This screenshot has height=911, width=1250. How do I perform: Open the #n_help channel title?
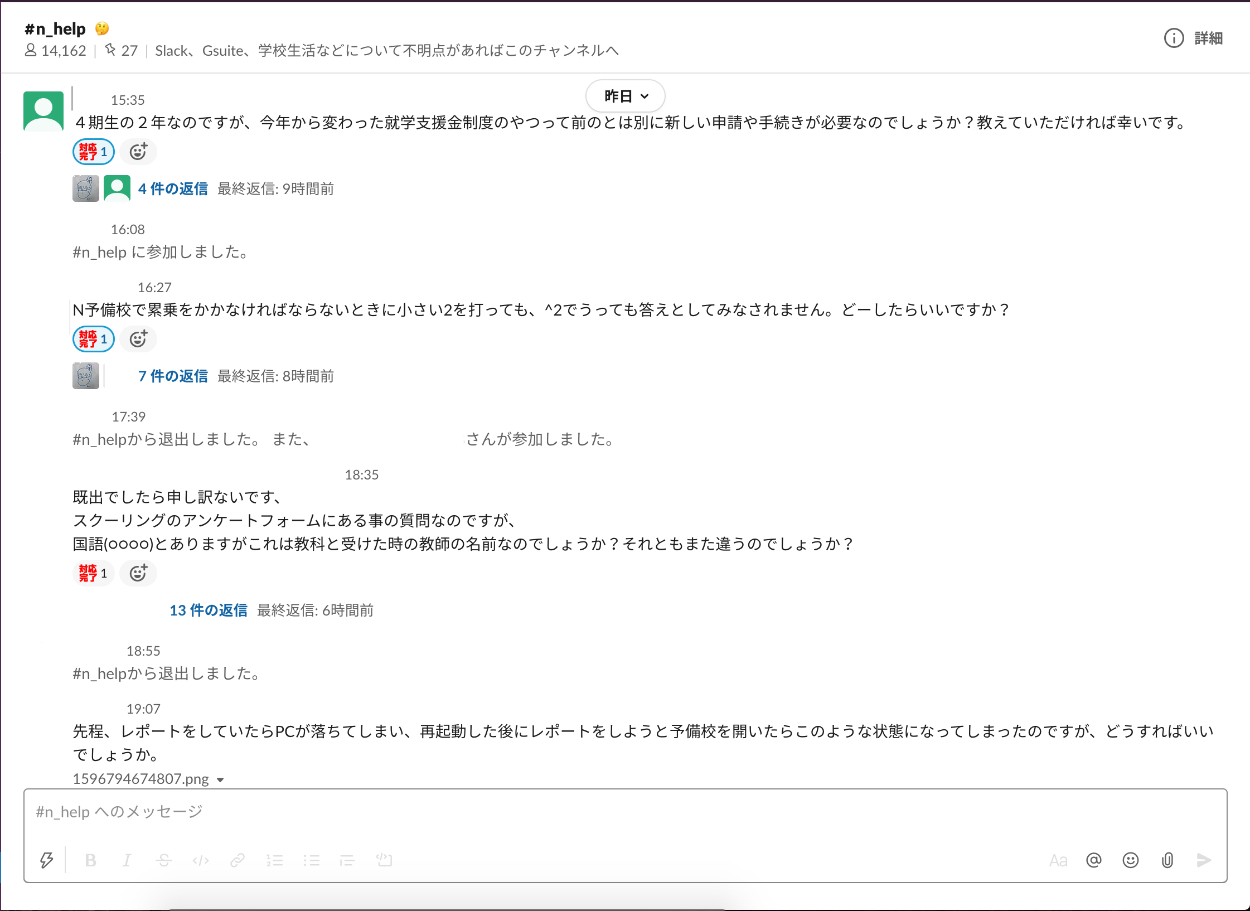coord(55,29)
